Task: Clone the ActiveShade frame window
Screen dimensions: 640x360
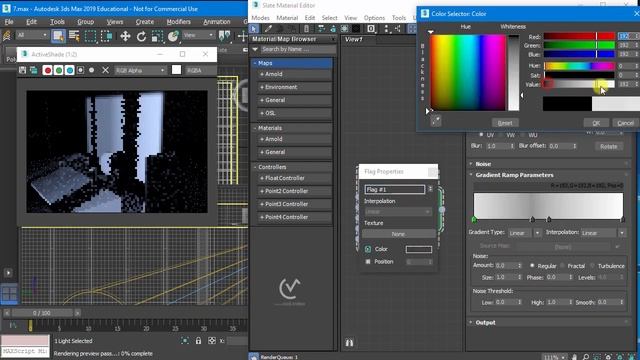Action: pyautogui.click(x=33, y=70)
